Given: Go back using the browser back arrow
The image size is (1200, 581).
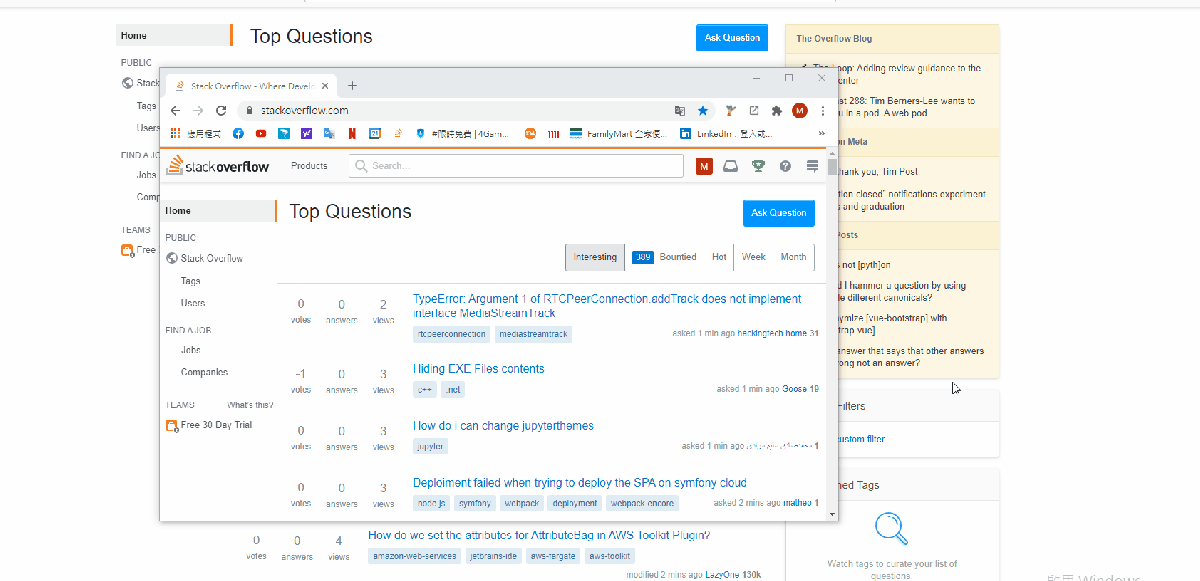Looking at the screenshot, I should 176,110.
